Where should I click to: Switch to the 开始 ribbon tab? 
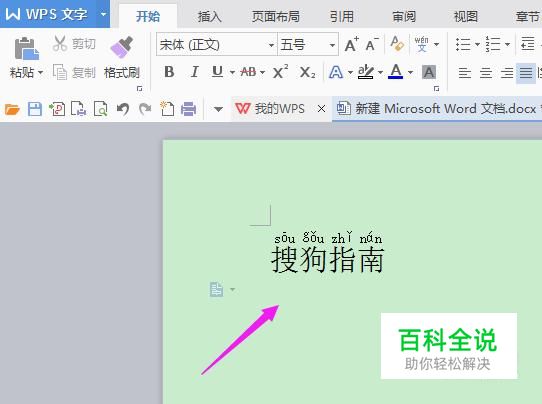point(148,16)
